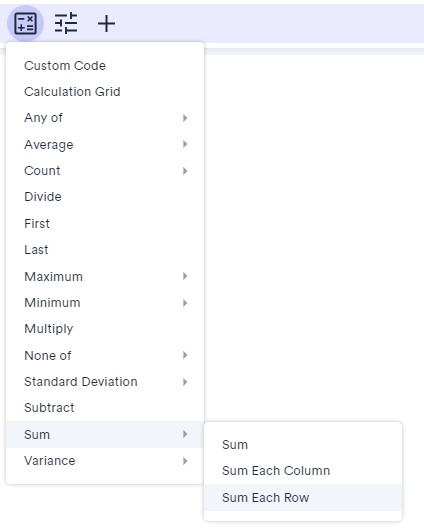Image resolution: width=424 pixels, height=530 pixels.
Task: Choose Calculation Grid option
Action: [105, 92]
